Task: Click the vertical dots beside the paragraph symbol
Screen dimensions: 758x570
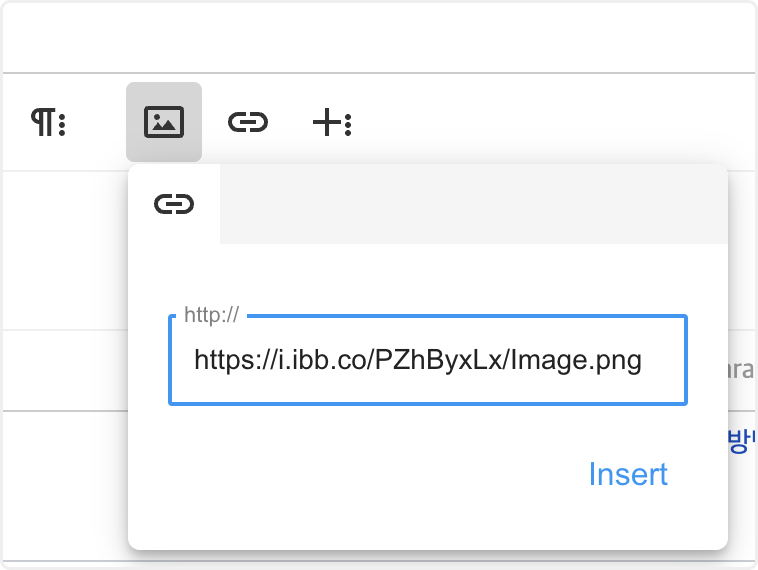Action: tap(62, 124)
